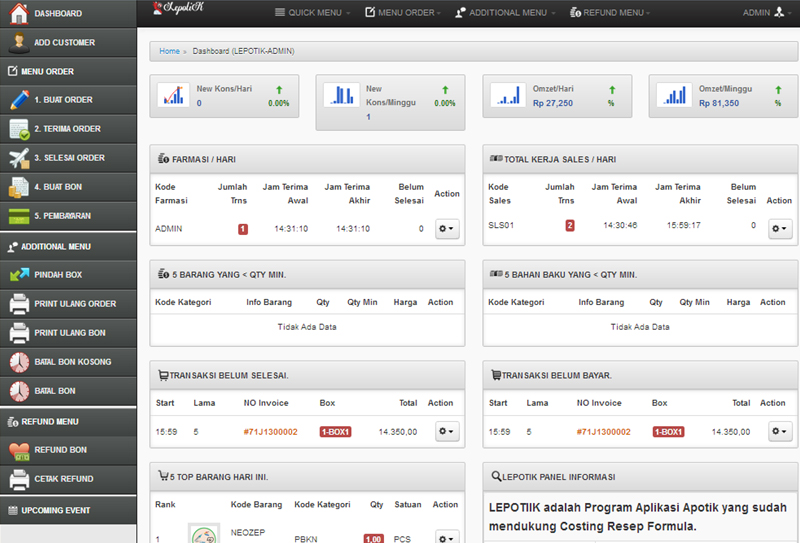Click the 1-BOX1 badge in Belum Bayar
Image resolution: width=800 pixels, height=543 pixels.
coord(668,432)
